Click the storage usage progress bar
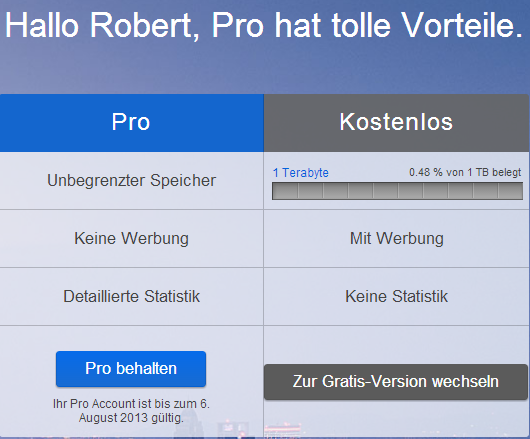Screen dimensions: 530x439 click(398, 191)
